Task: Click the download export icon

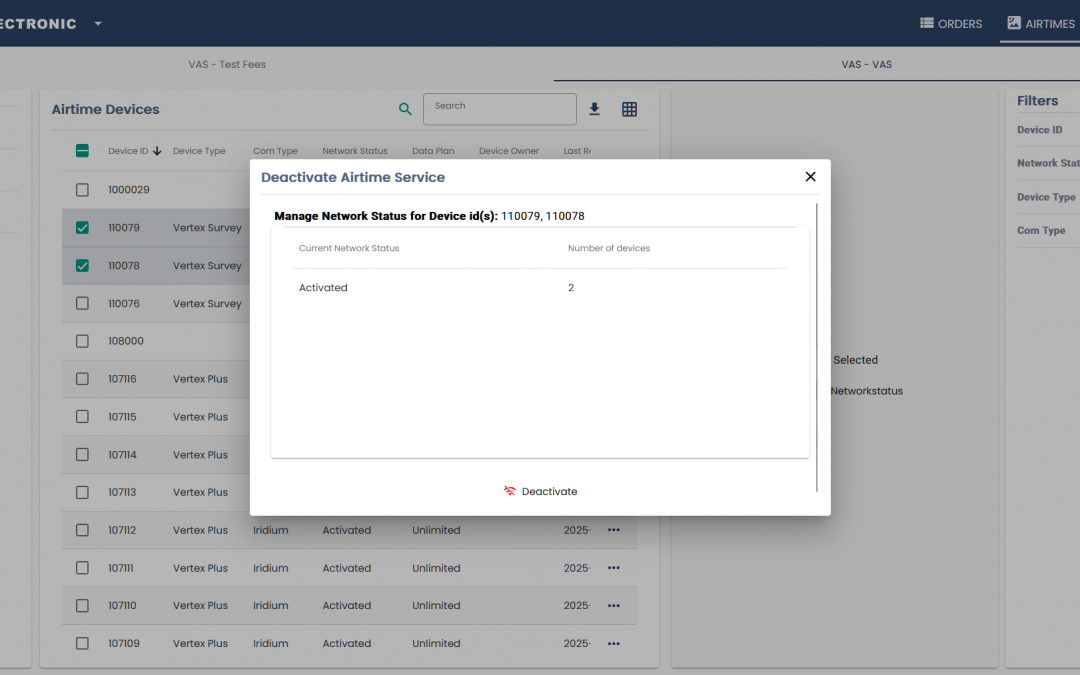Action: pyautogui.click(x=594, y=110)
